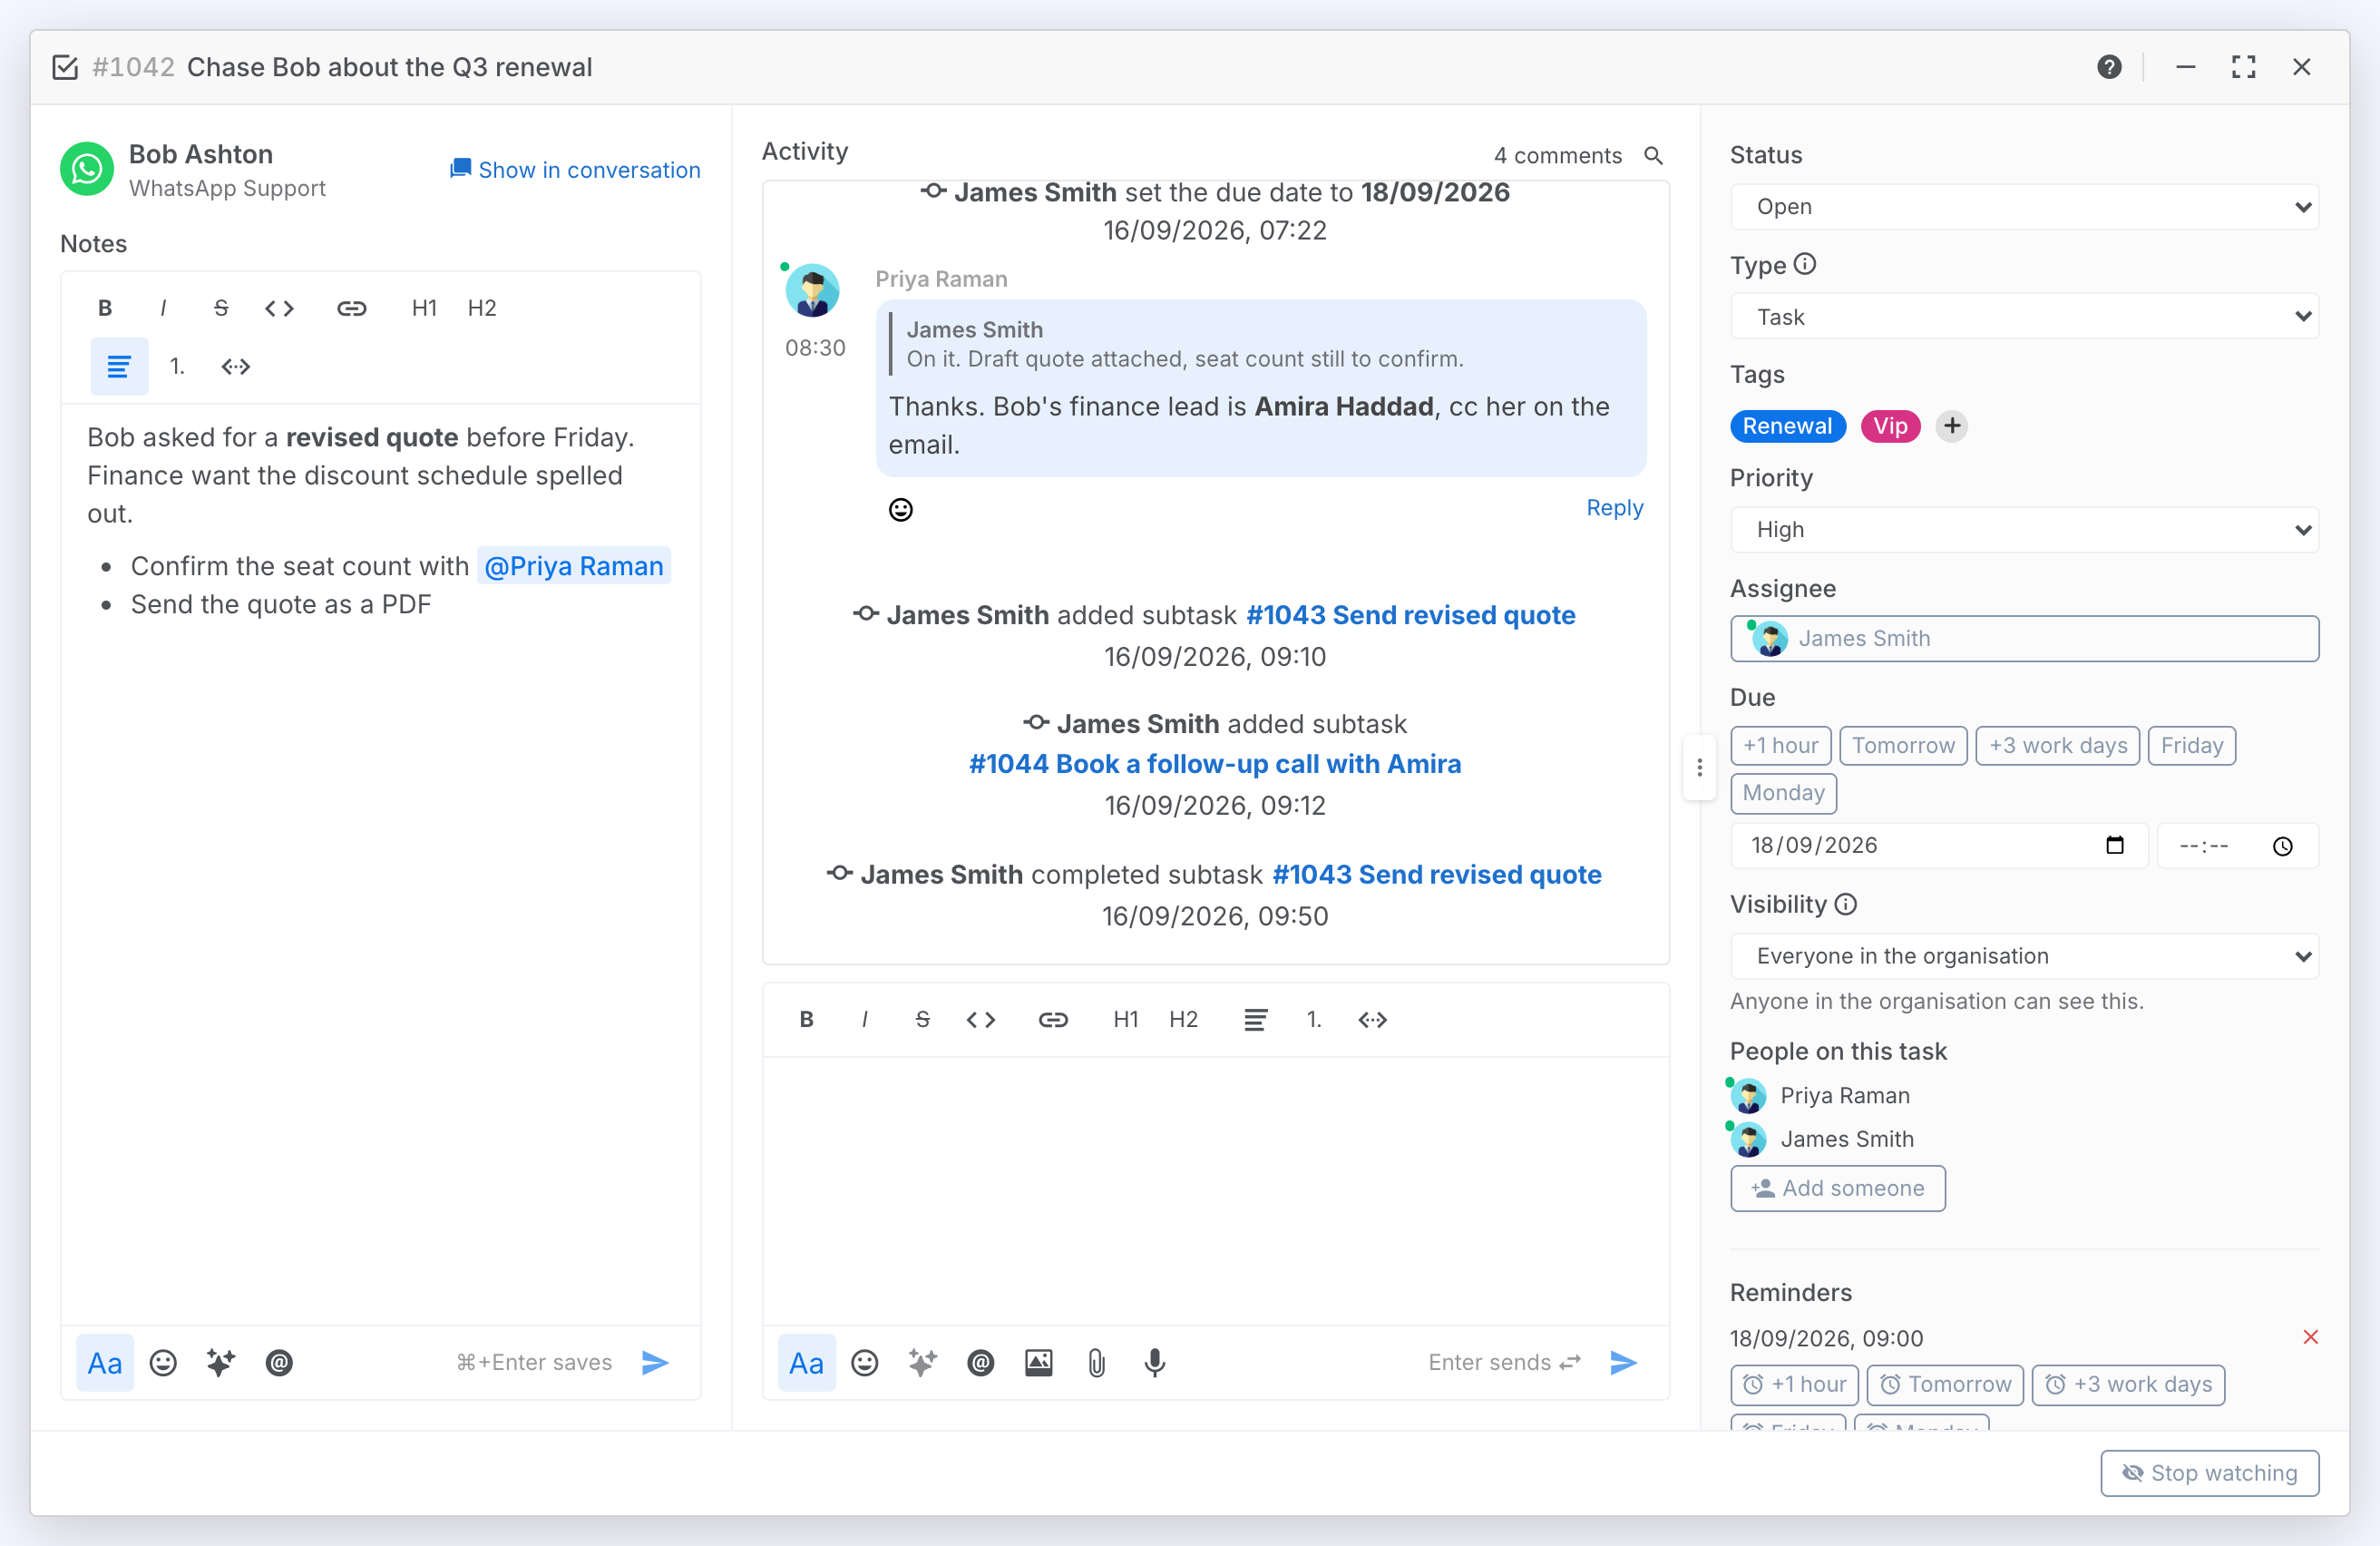Add an emoji reaction to Priya's comment
The height and width of the screenshot is (1546, 2380).
click(x=900, y=510)
